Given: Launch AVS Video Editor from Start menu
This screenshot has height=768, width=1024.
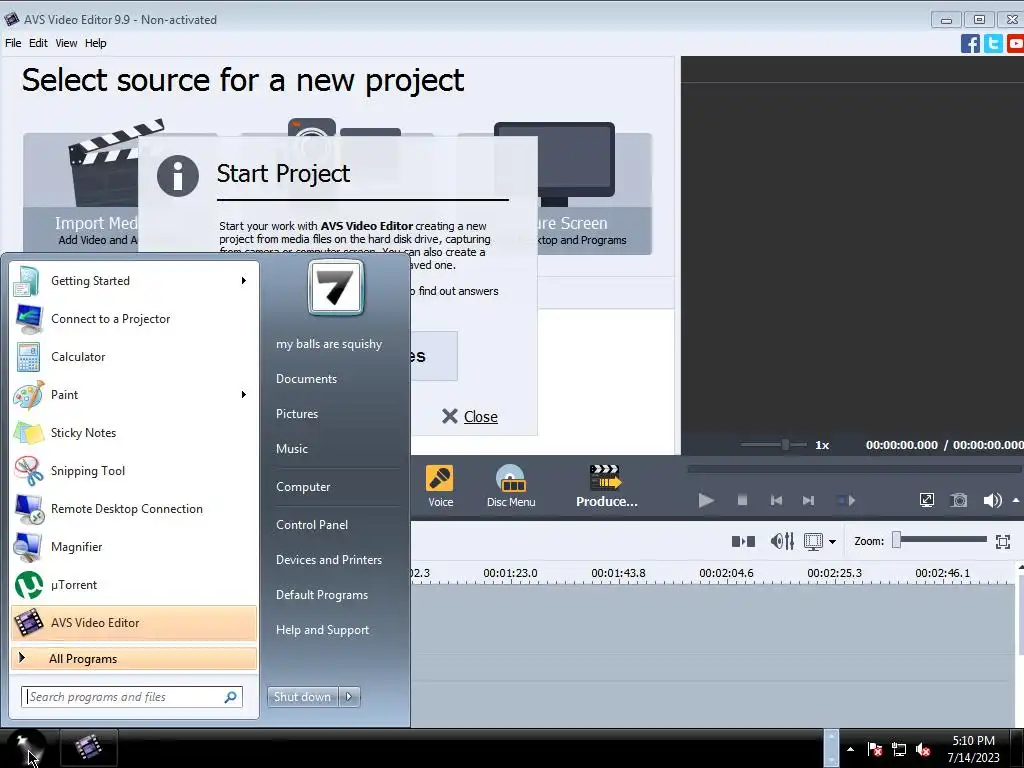Looking at the screenshot, I should [x=135, y=622].
